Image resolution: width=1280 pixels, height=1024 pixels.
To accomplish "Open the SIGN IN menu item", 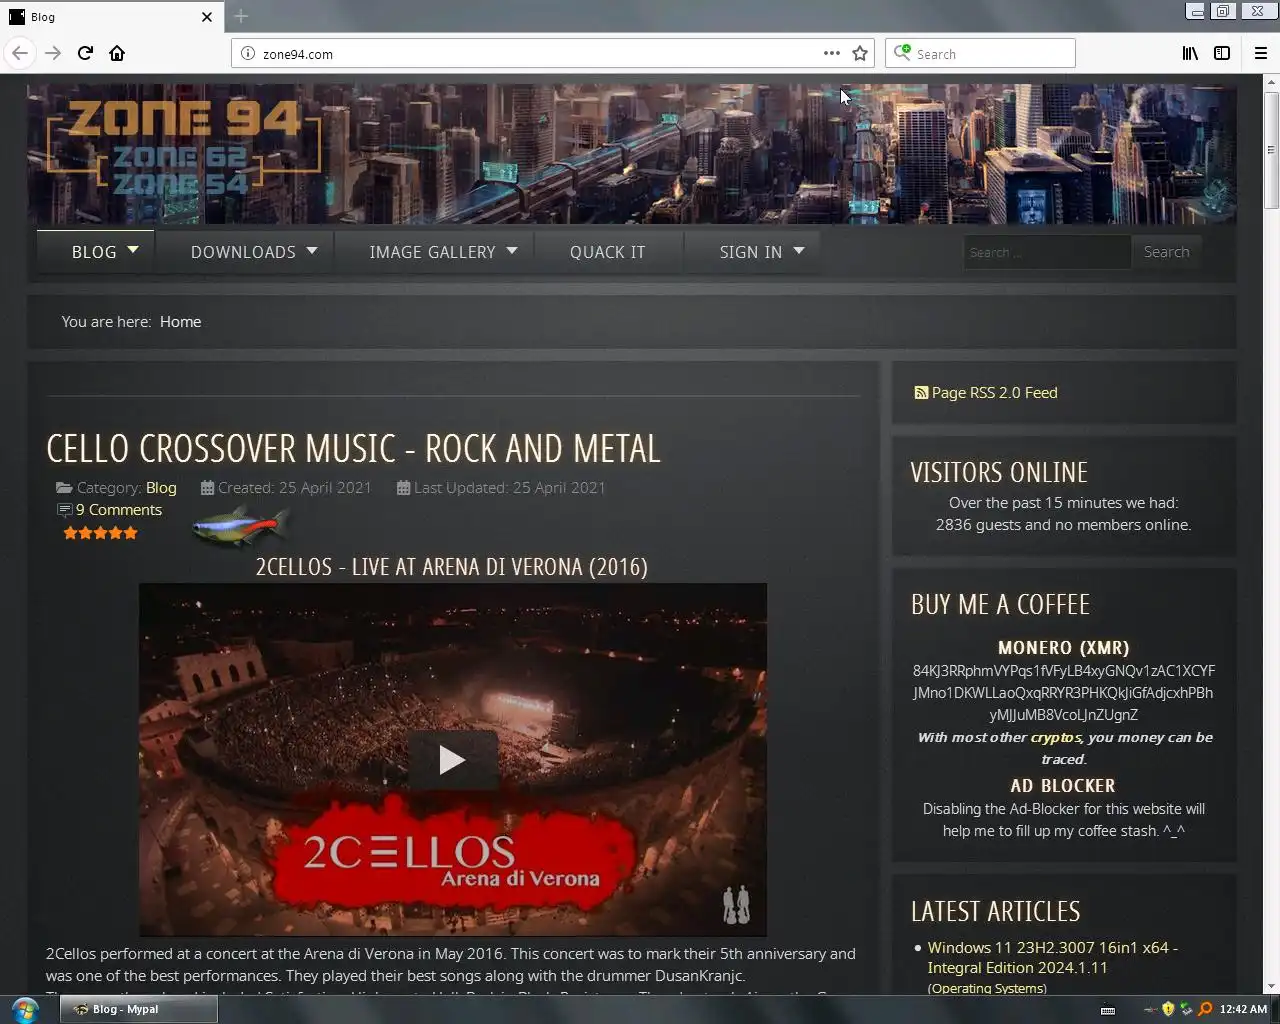I will [751, 252].
